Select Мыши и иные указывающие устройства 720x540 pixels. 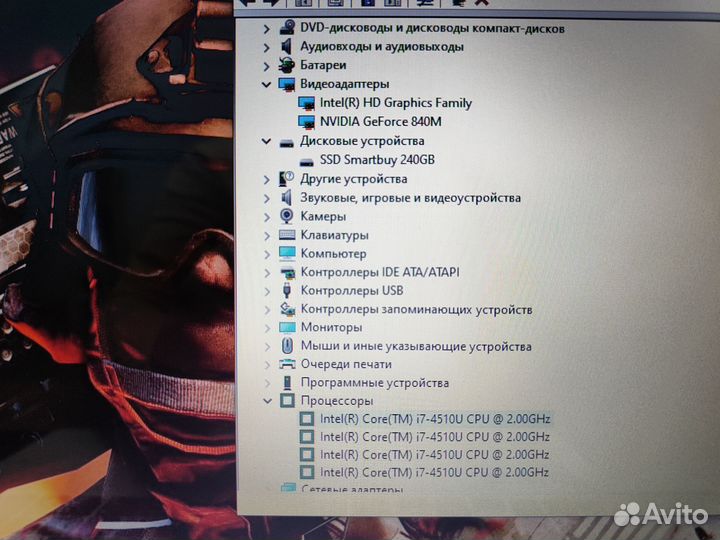(416, 346)
